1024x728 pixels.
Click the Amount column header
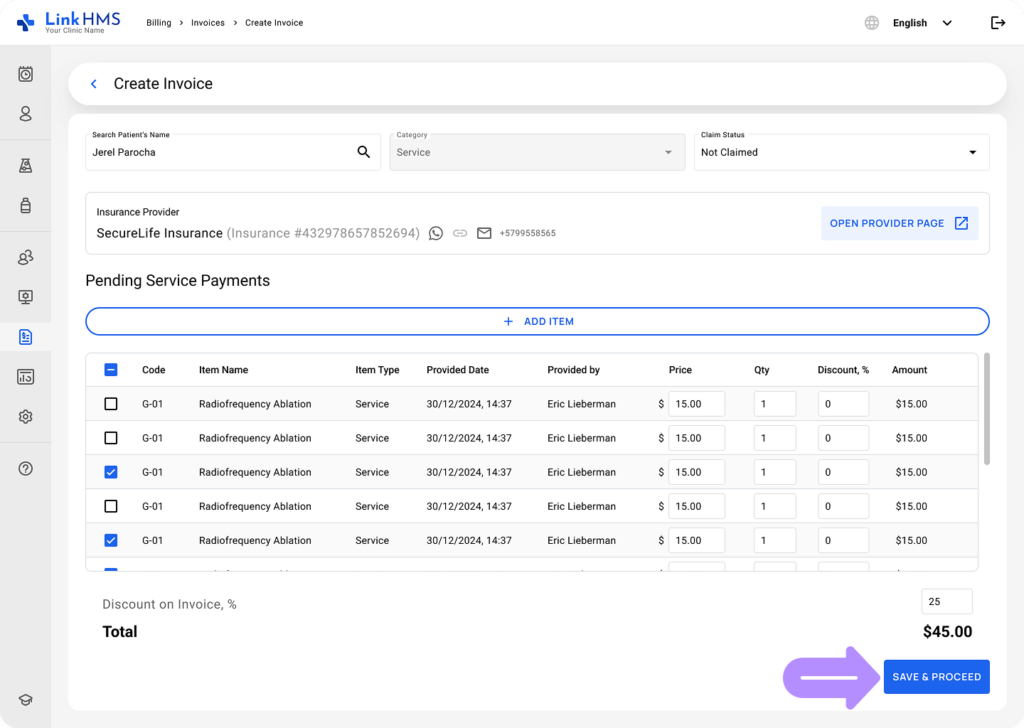click(909, 370)
